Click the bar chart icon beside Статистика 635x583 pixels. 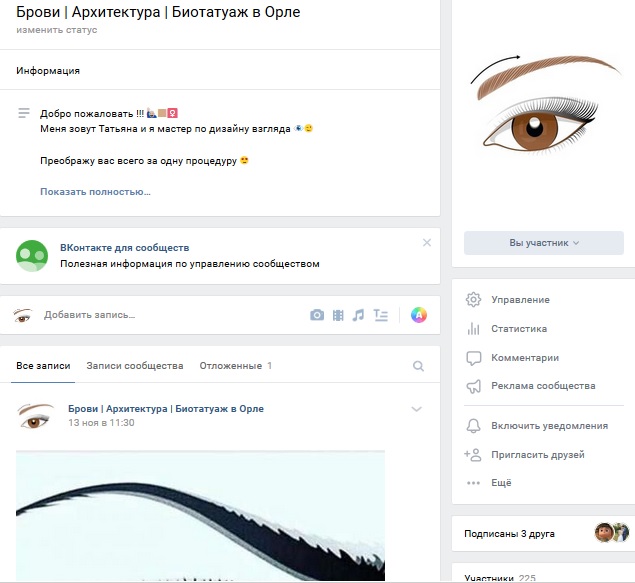click(x=473, y=329)
